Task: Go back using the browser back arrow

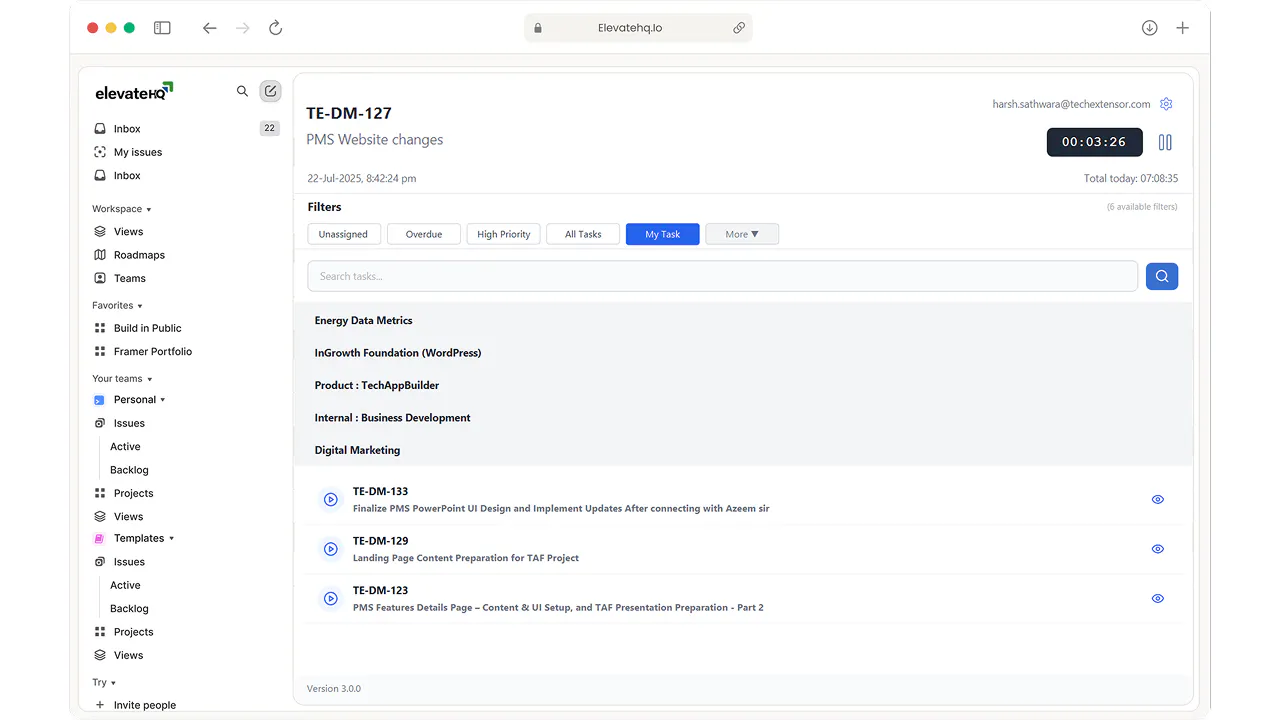Action: click(x=209, y=28)
